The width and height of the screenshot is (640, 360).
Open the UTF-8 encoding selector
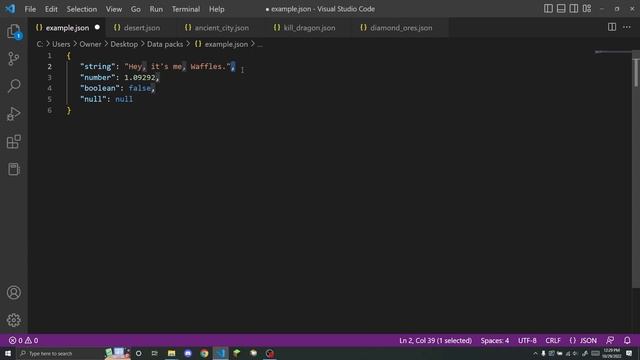(527, 340)
